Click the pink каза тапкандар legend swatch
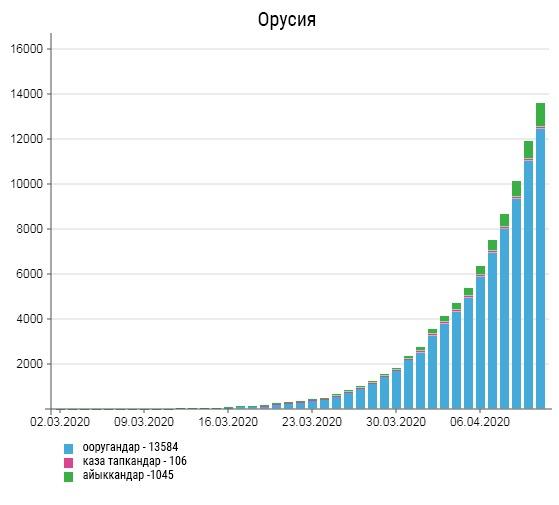The image size is (559, 505). [x=68, y=463]
